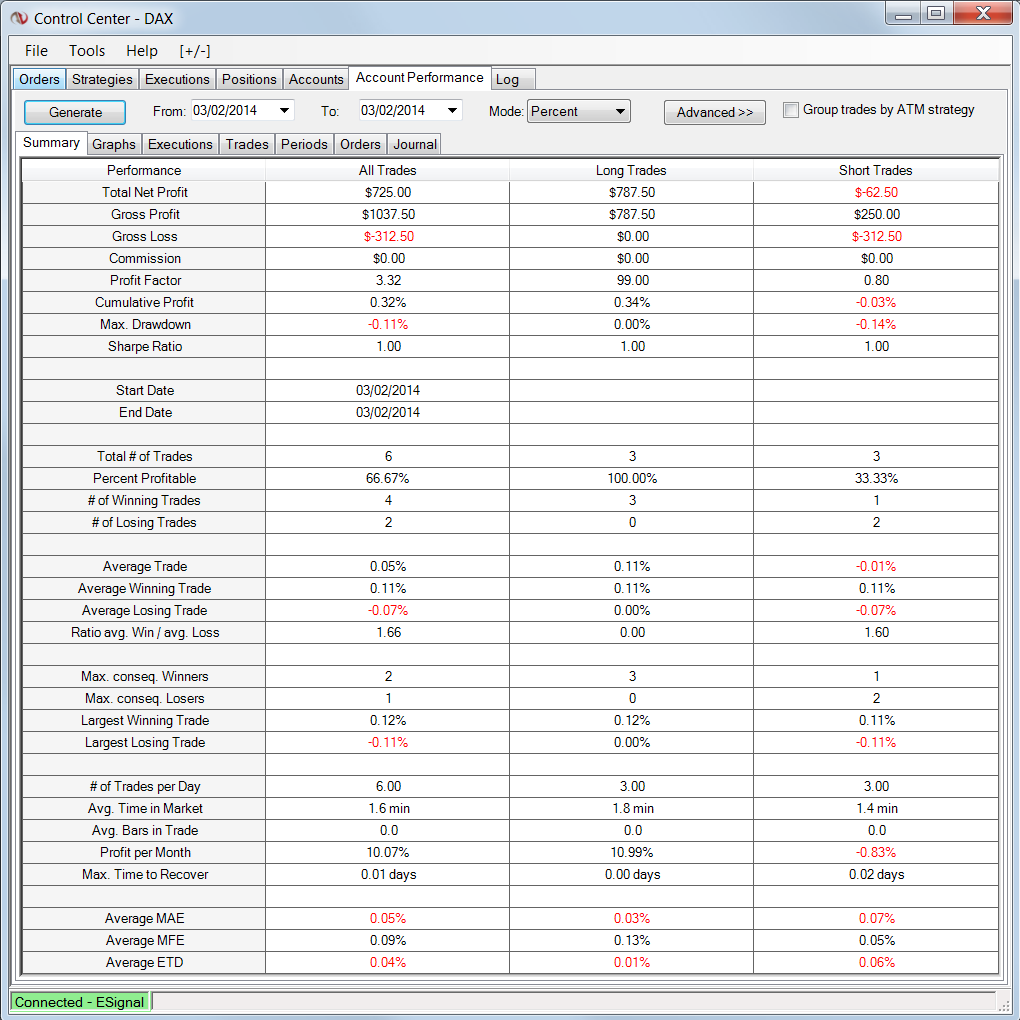Click the NinjaTrader logo icon in title bar

click(20, 18)
